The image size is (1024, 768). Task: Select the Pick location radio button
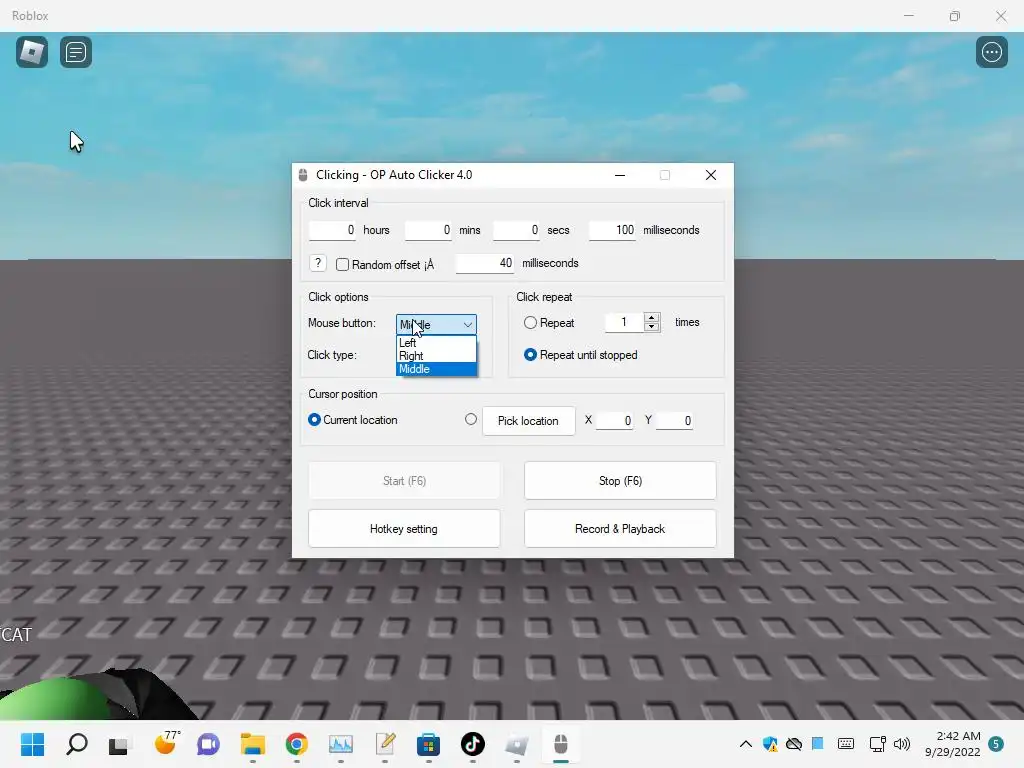(471, 420)
